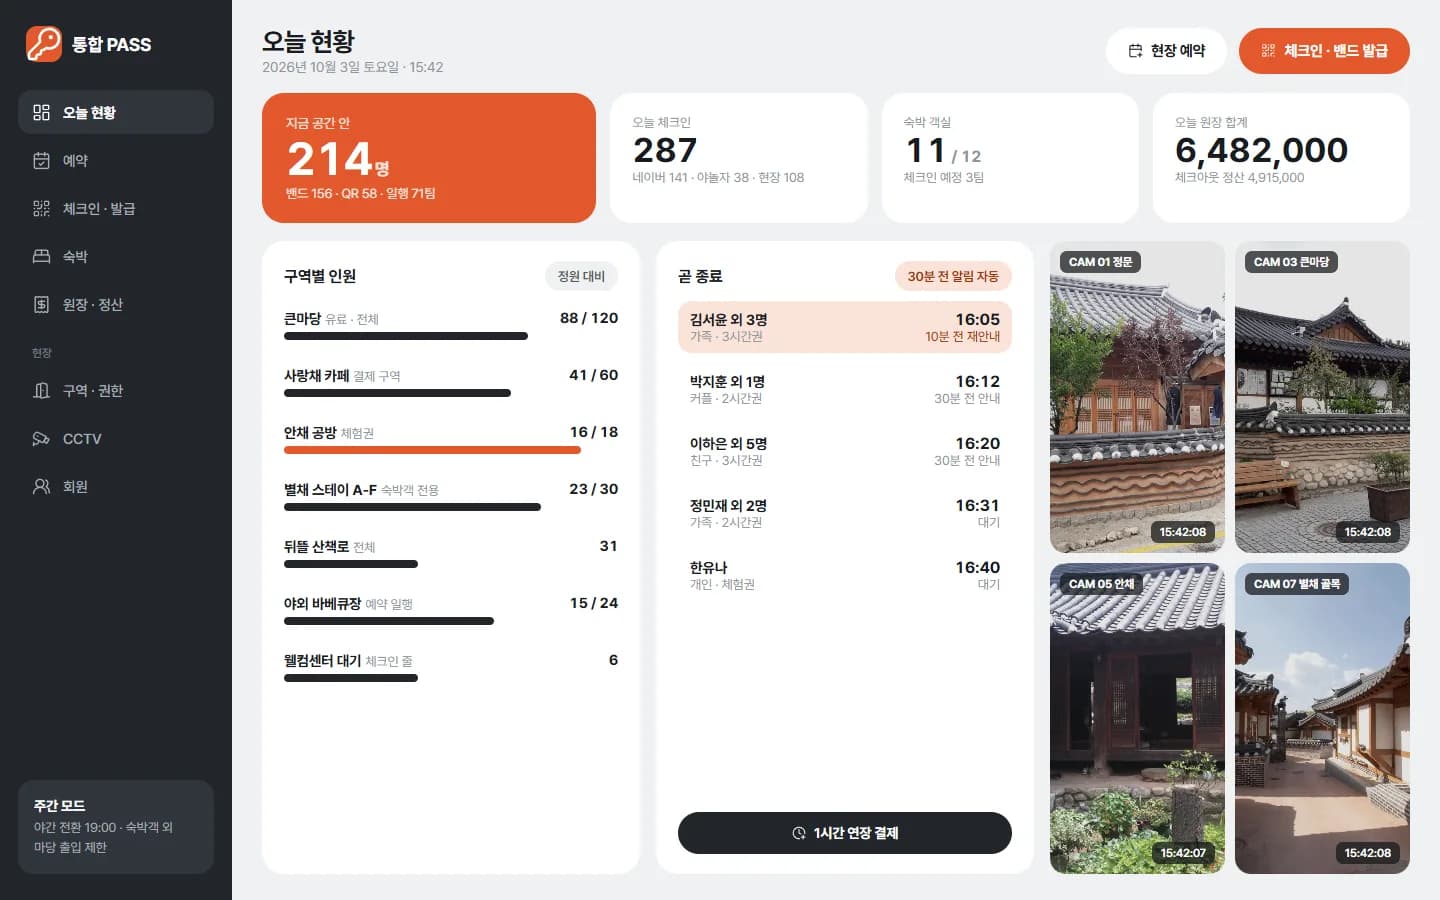Click the 구역·권한 zone icon in sidebar
The image size is (1440, 900).
click(x=41, y=390)
